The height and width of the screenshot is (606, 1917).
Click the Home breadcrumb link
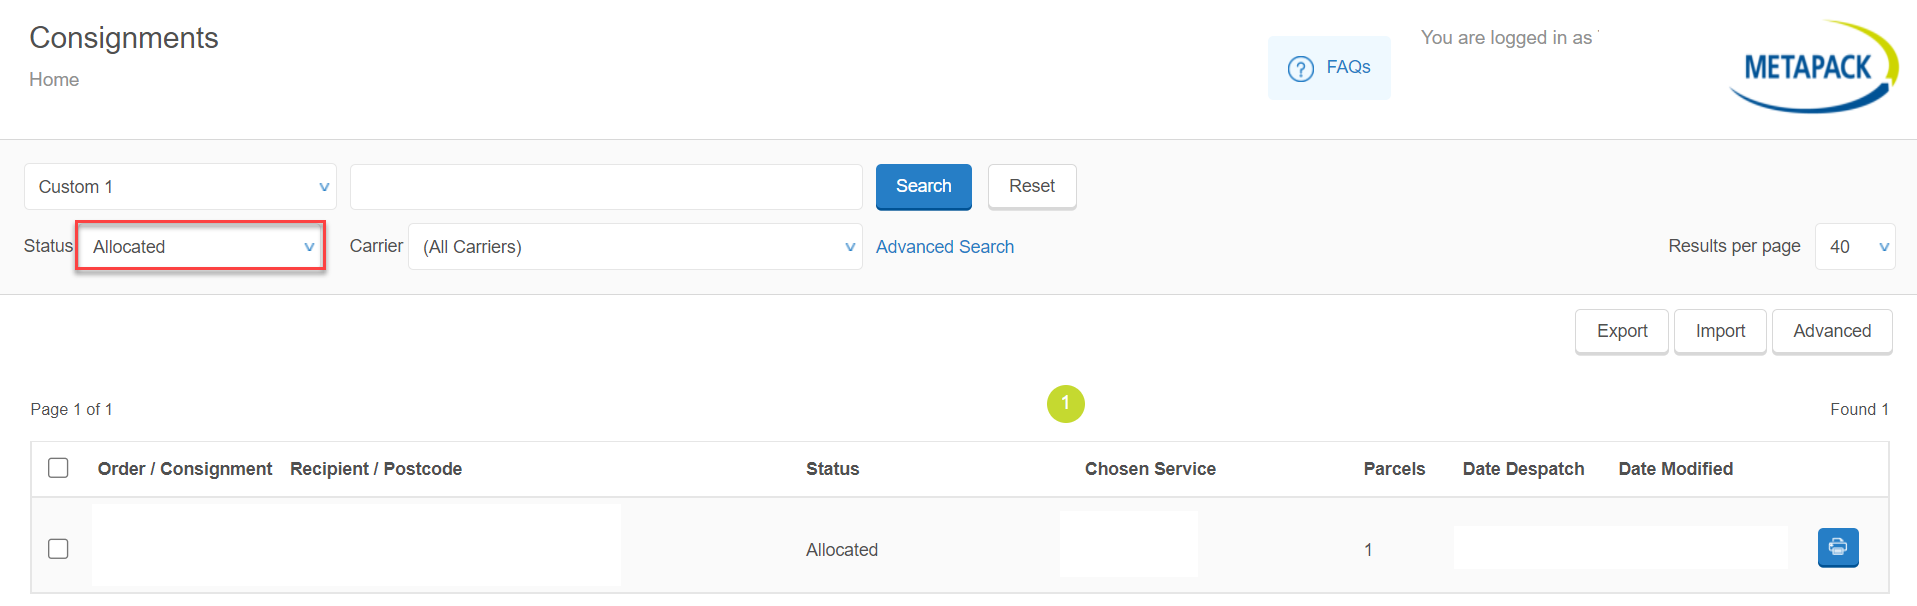(x=54, y=80)
